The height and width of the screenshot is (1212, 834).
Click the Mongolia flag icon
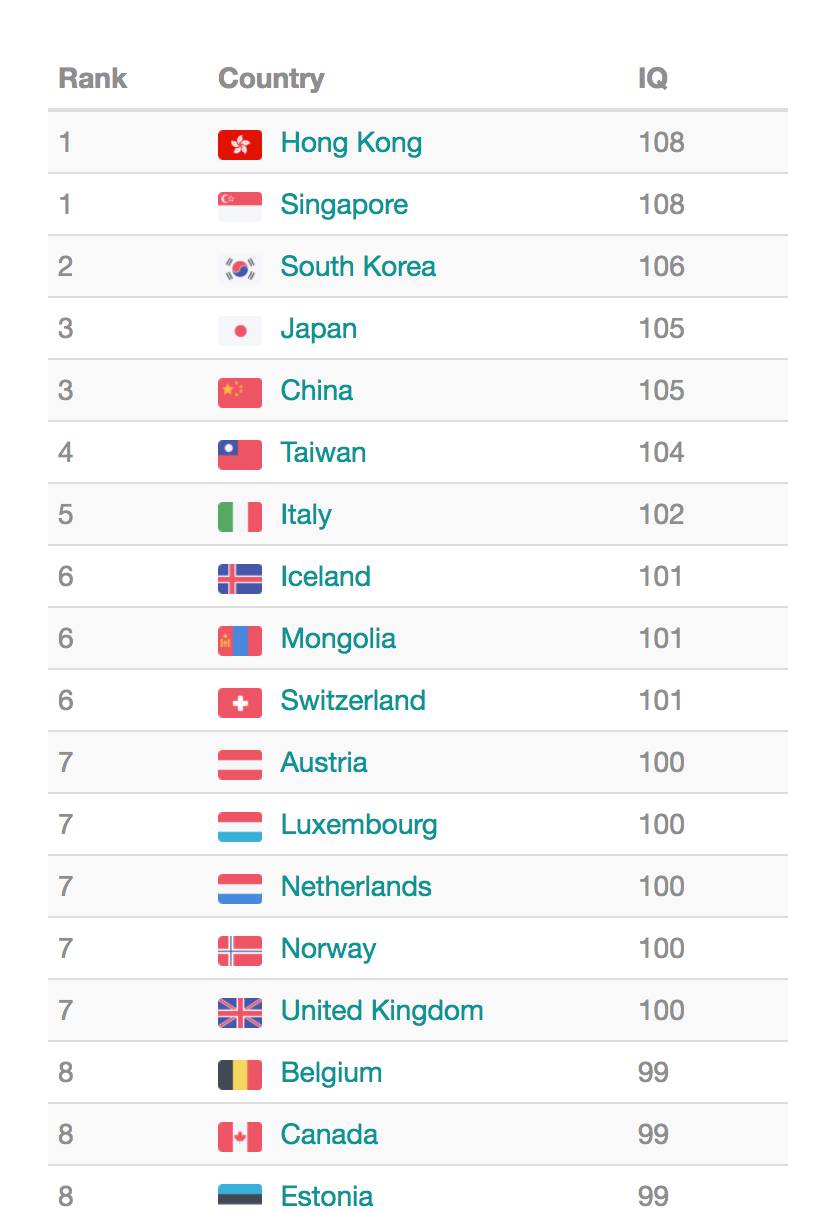[240, 640]
